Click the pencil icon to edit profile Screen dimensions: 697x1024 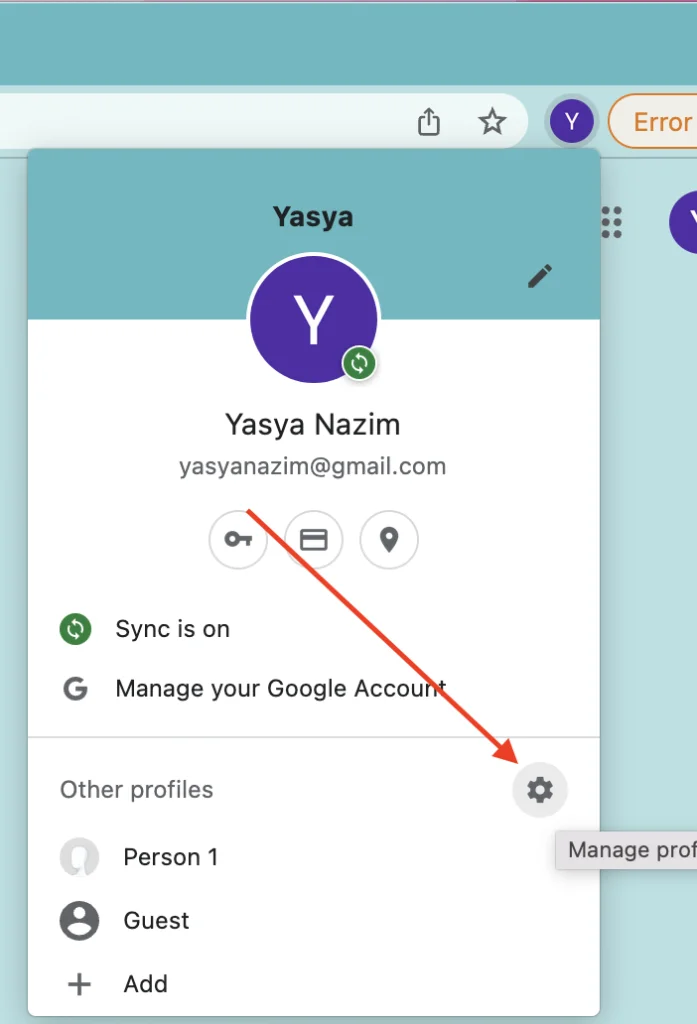540,276
